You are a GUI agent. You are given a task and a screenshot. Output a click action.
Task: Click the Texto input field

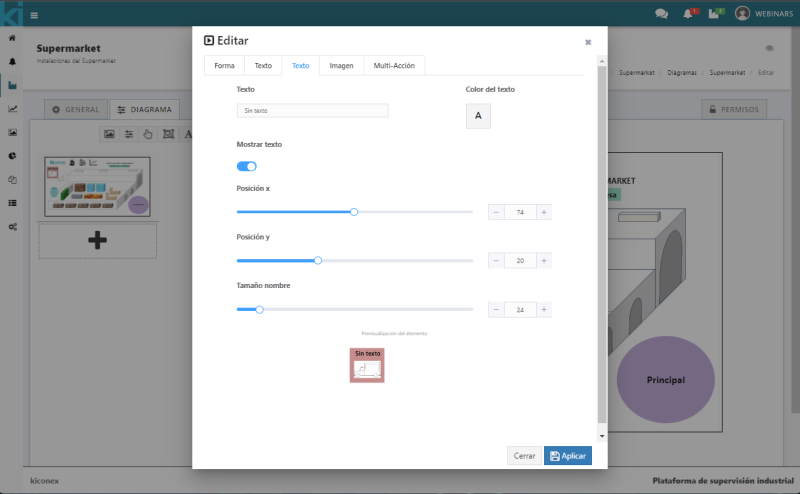coord(312,111)
